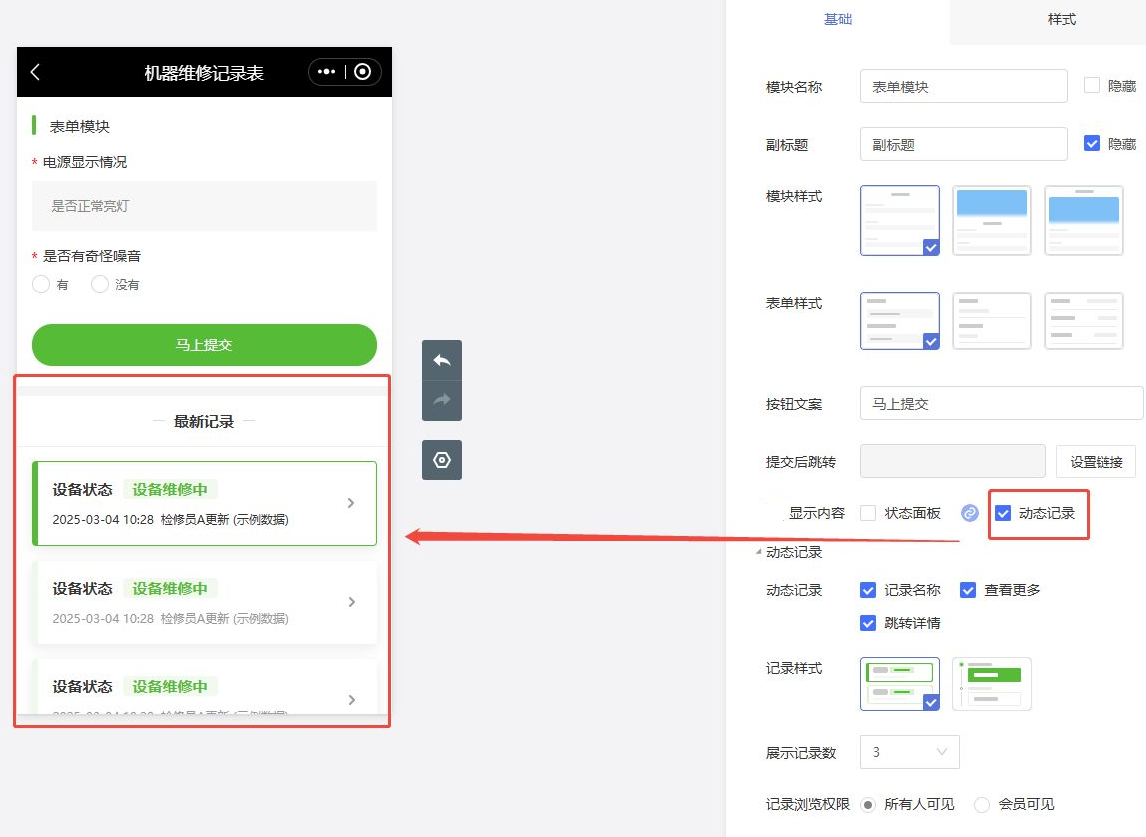Click the blue link icon beside 状态面板
Viewport: 1146px width, 837px height.
(969, 513)
